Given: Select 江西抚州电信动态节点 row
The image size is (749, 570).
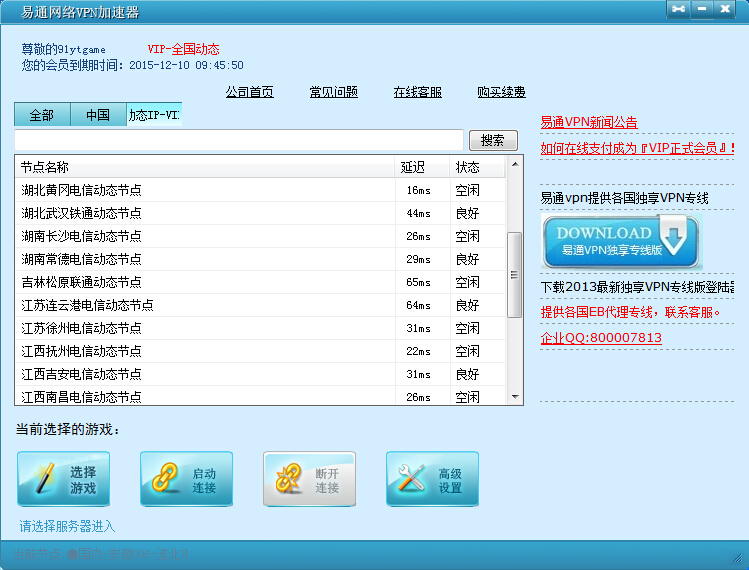Looking at the screenshot, I should tap(260, 351).
